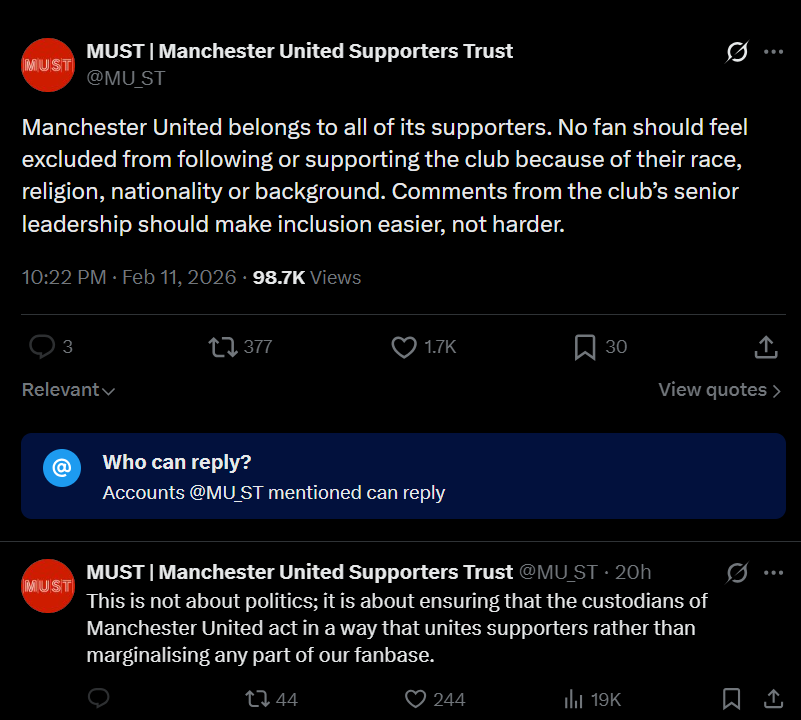Open the mention badge in the reply banner
This screenshot has height=720, width=801.
click(x=62, y=468)
